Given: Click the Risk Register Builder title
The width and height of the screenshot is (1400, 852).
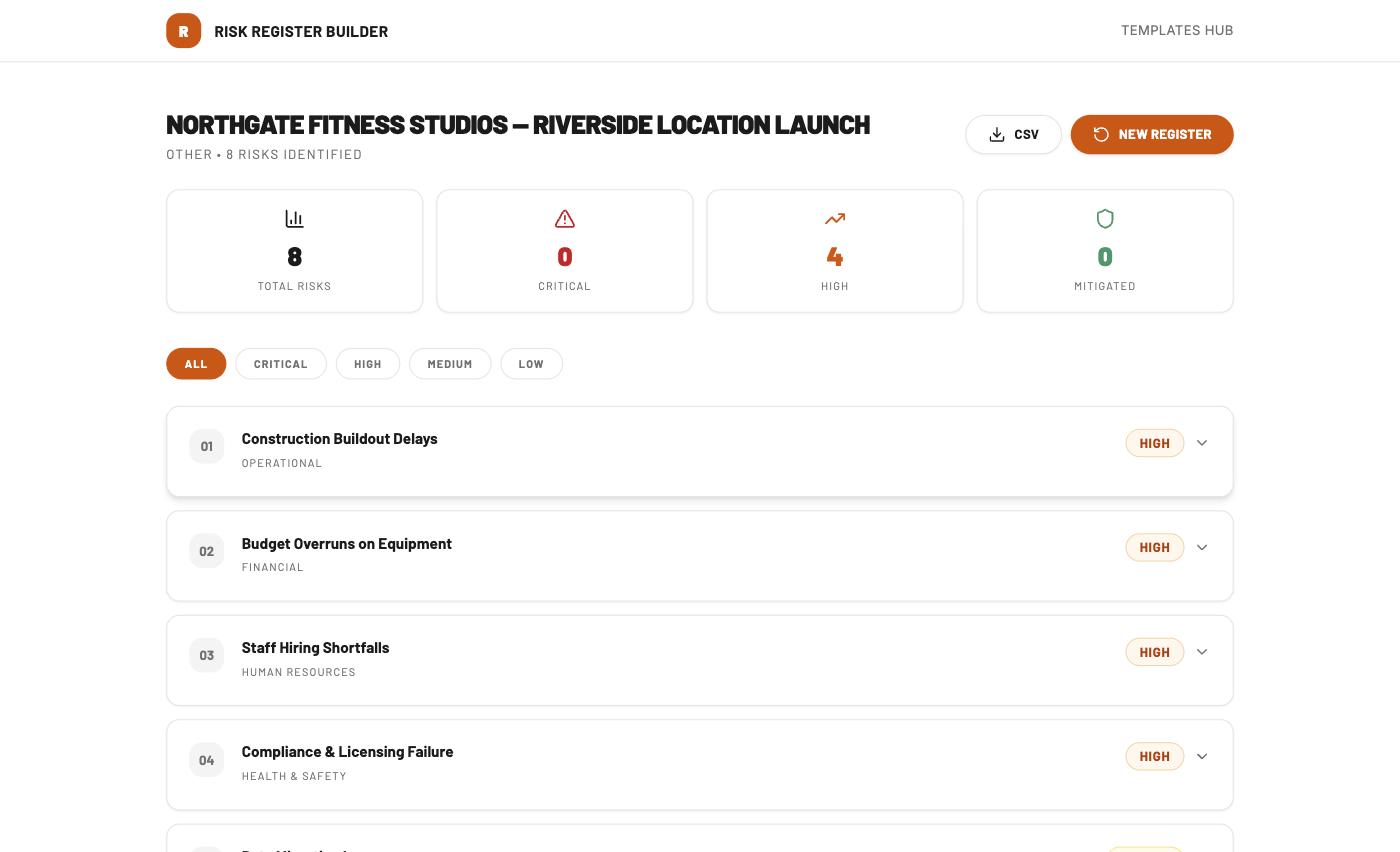Looking at the screenshot, I should (x=301, y=32).
